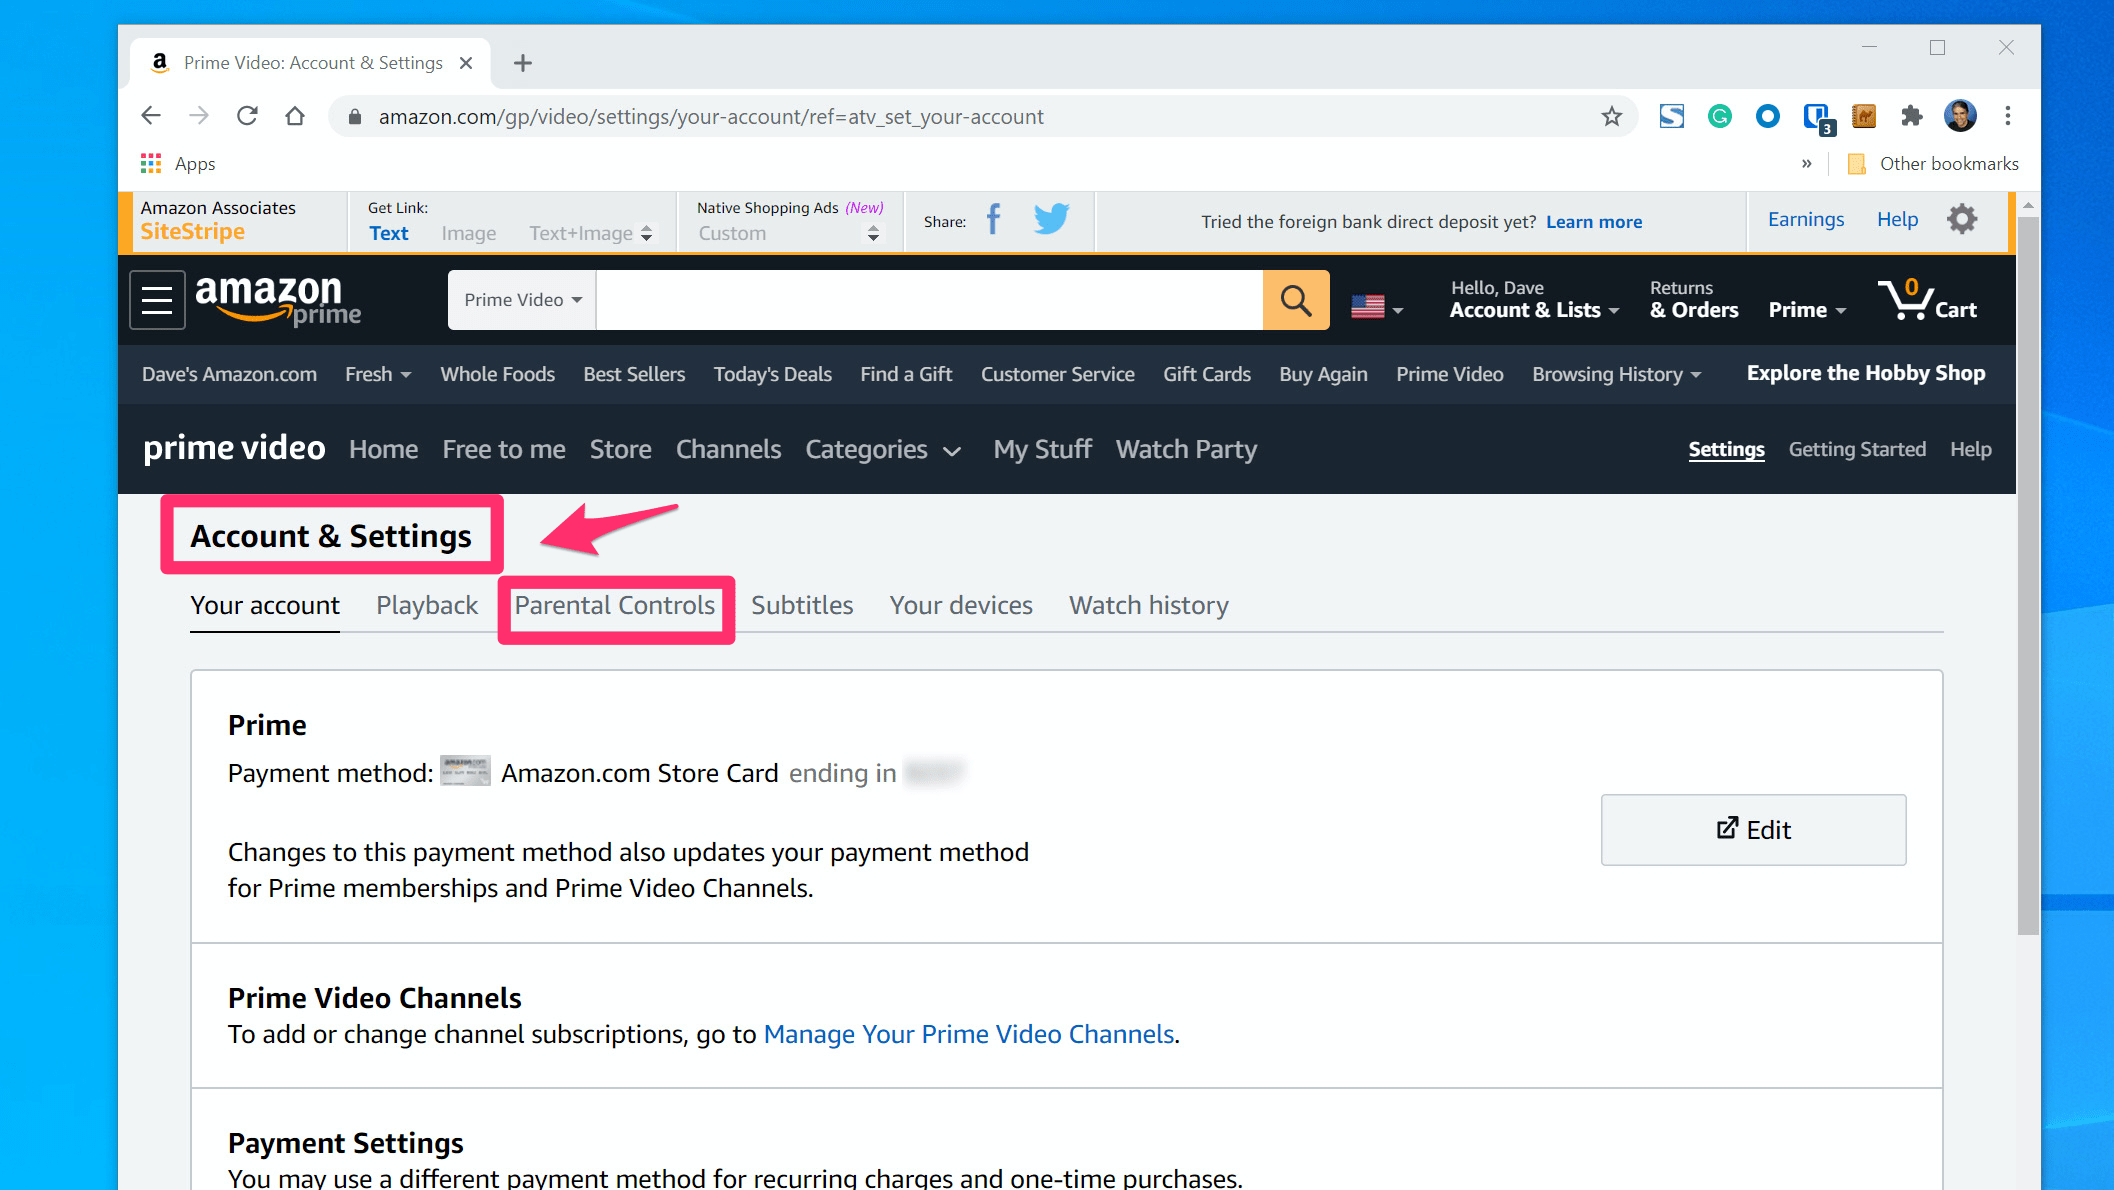This screenshot has height=1190, width=2114.
Task: Expand the Prime Video search category dropdown
Action: 522,300
